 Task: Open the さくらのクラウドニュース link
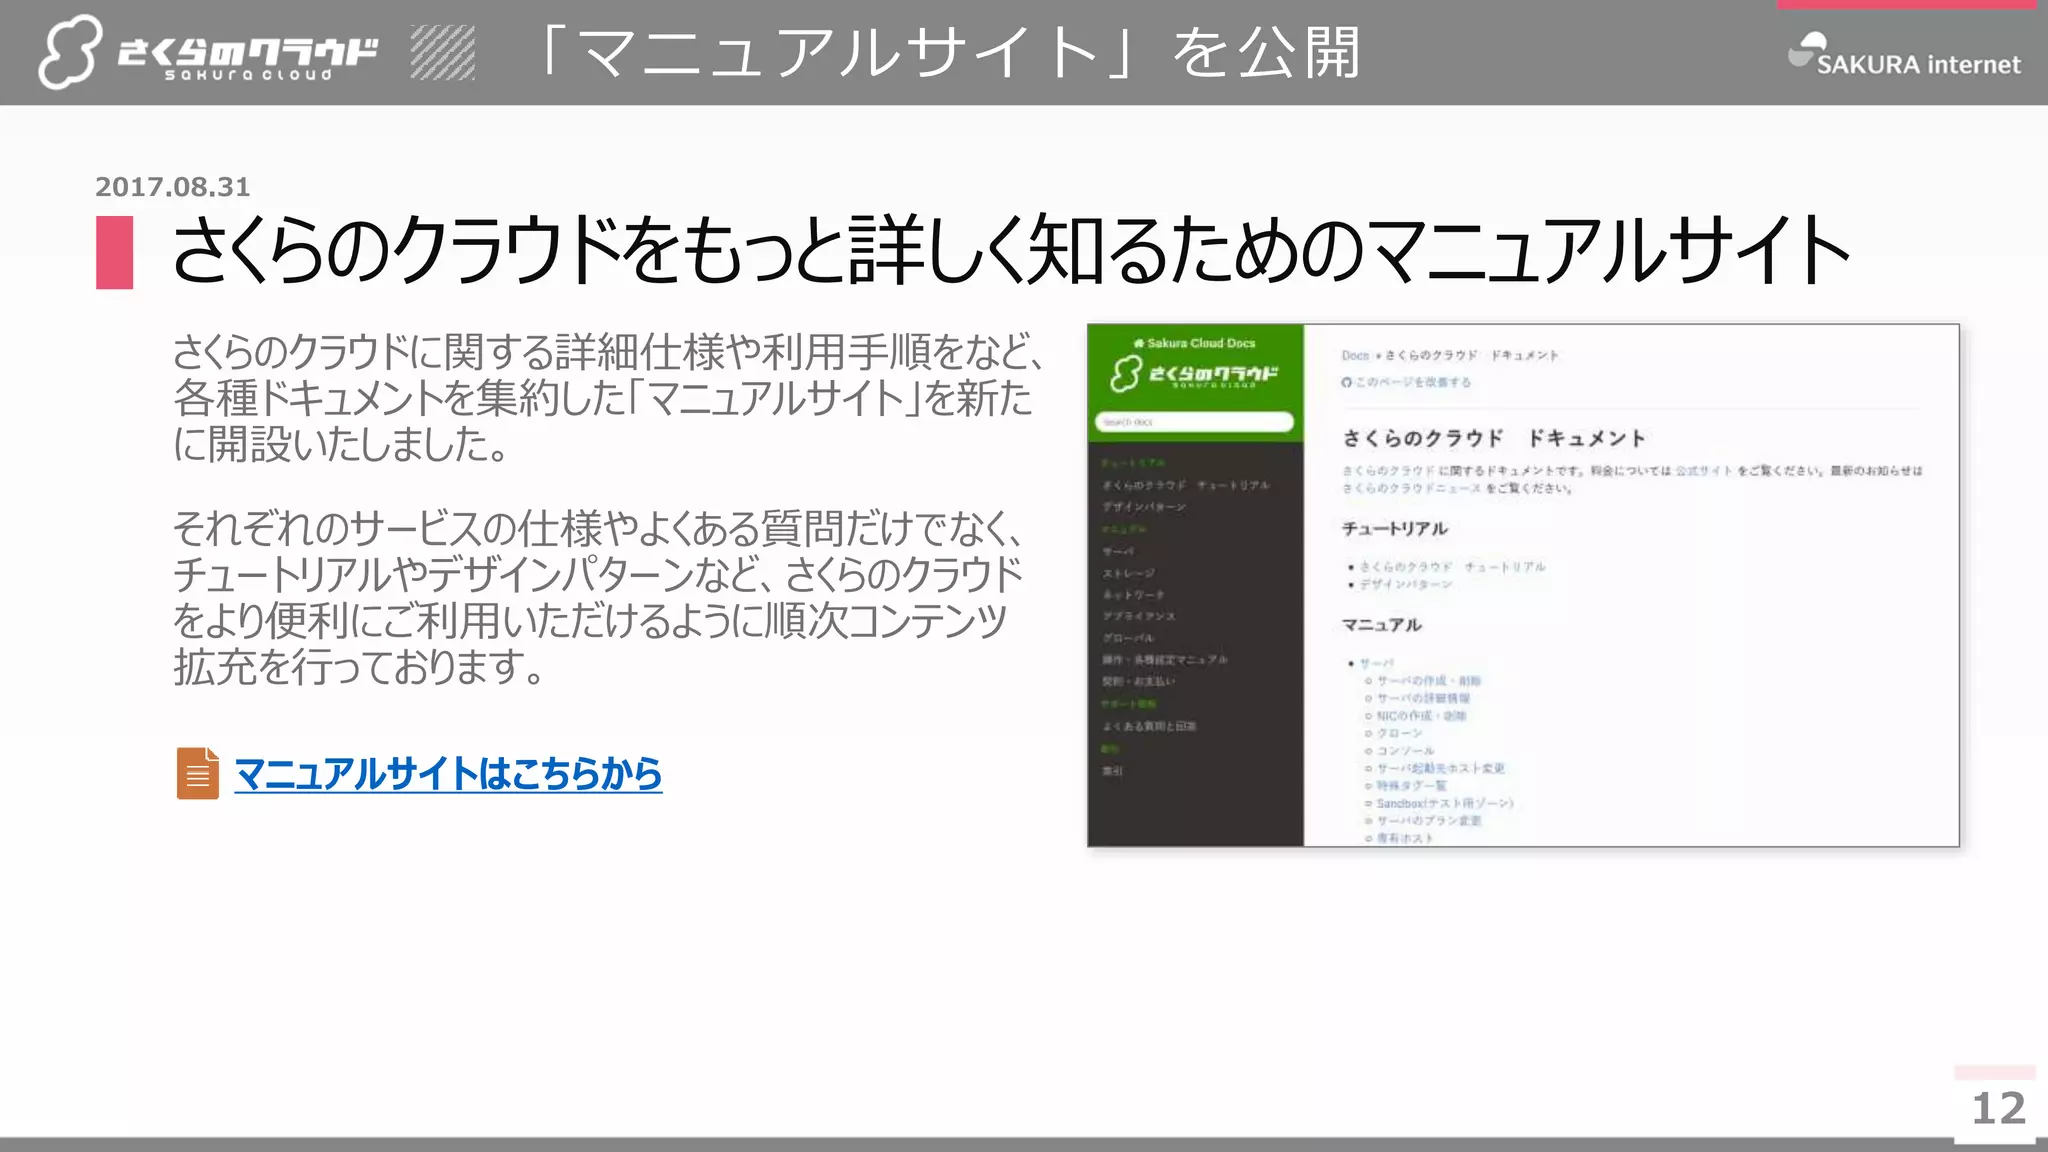[x=1412, y=488]
